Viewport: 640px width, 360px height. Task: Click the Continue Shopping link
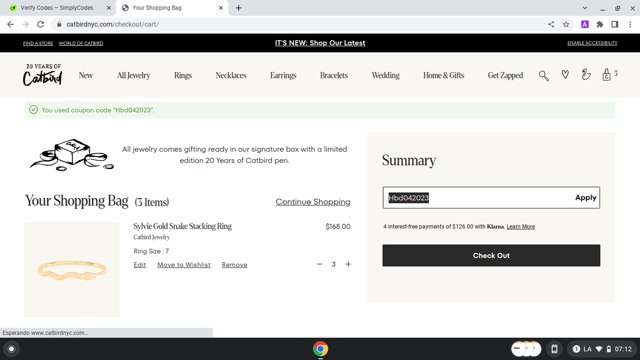313,202
